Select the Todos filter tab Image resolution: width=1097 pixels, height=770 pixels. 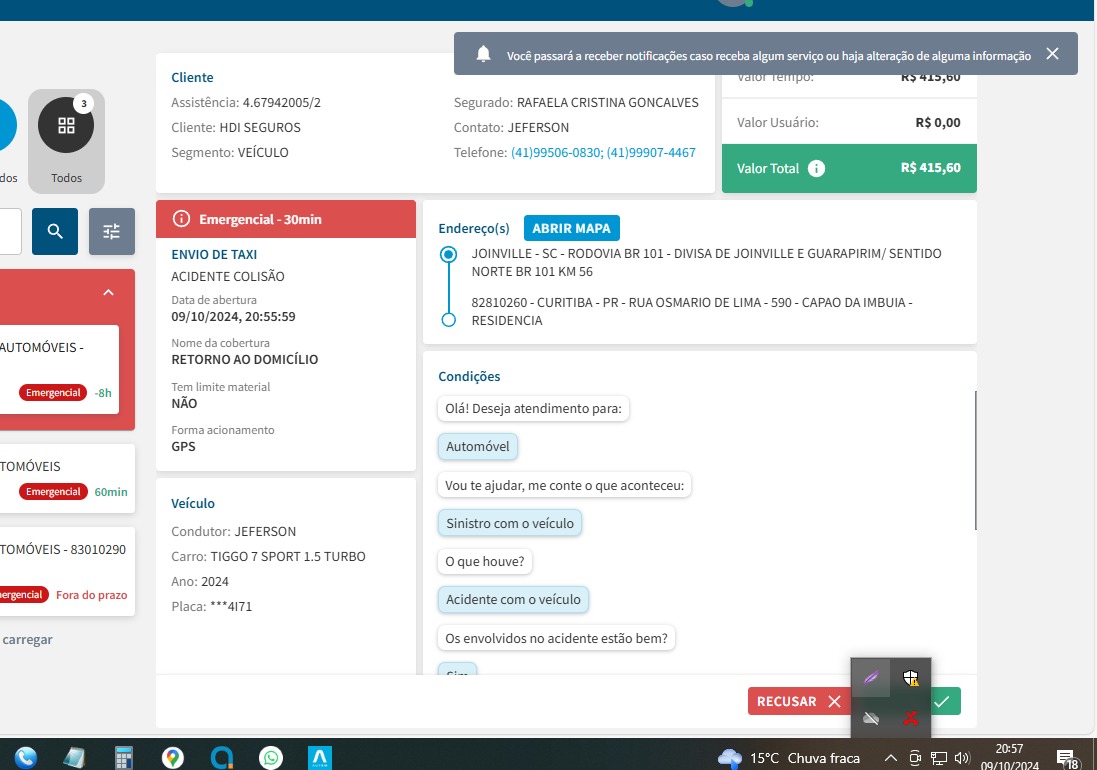coord(66,141)
